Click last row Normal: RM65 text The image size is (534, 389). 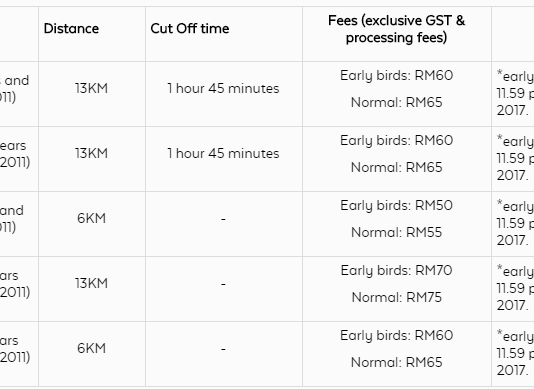point(396,362)
